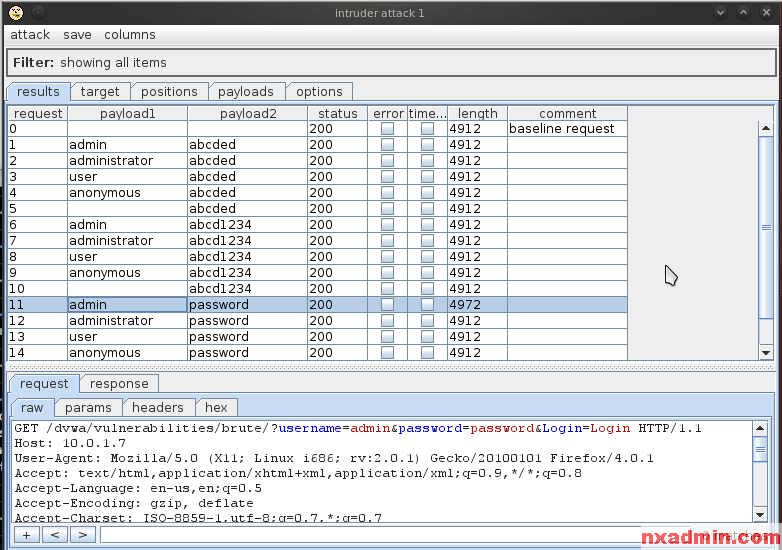
Task: Click the GET request line in raw view
Action: click(x=358, y=428)
